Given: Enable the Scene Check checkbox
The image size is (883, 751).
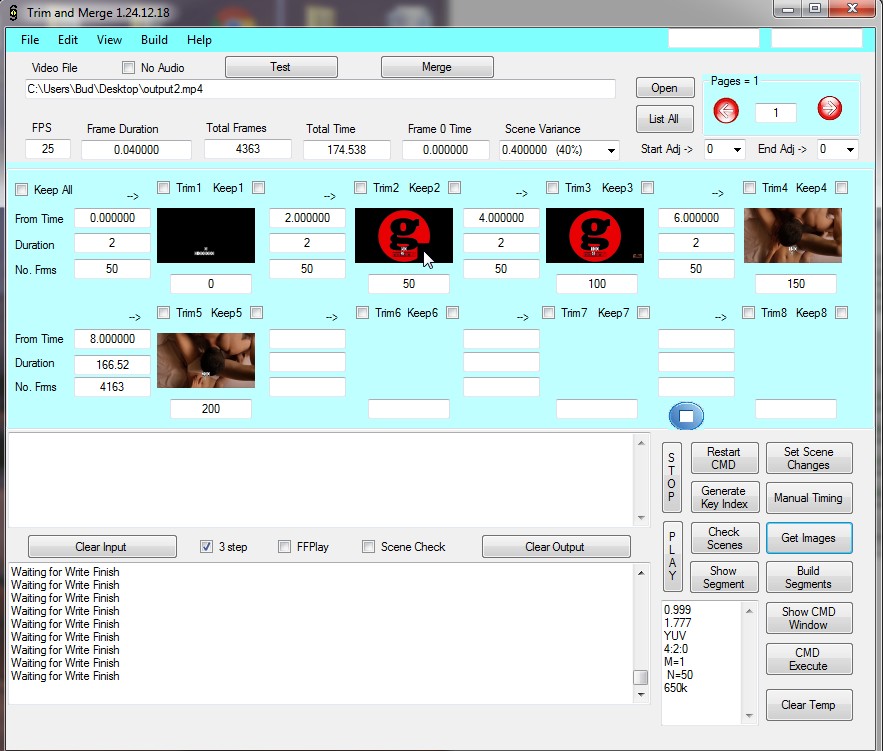Looking at the screenshot, I should [368, 547].
